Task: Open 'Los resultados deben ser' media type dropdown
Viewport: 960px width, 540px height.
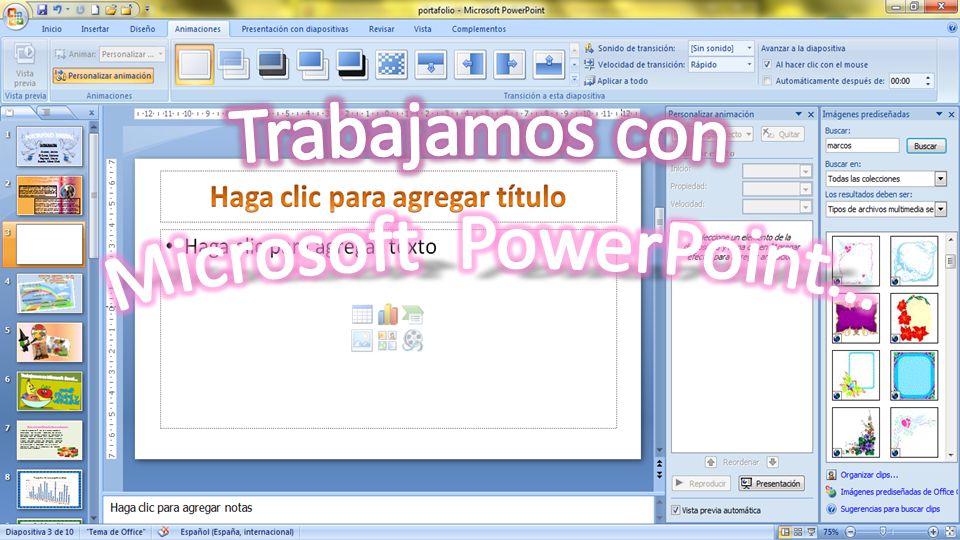Action: pyautogui.click(x=941, y=209)
